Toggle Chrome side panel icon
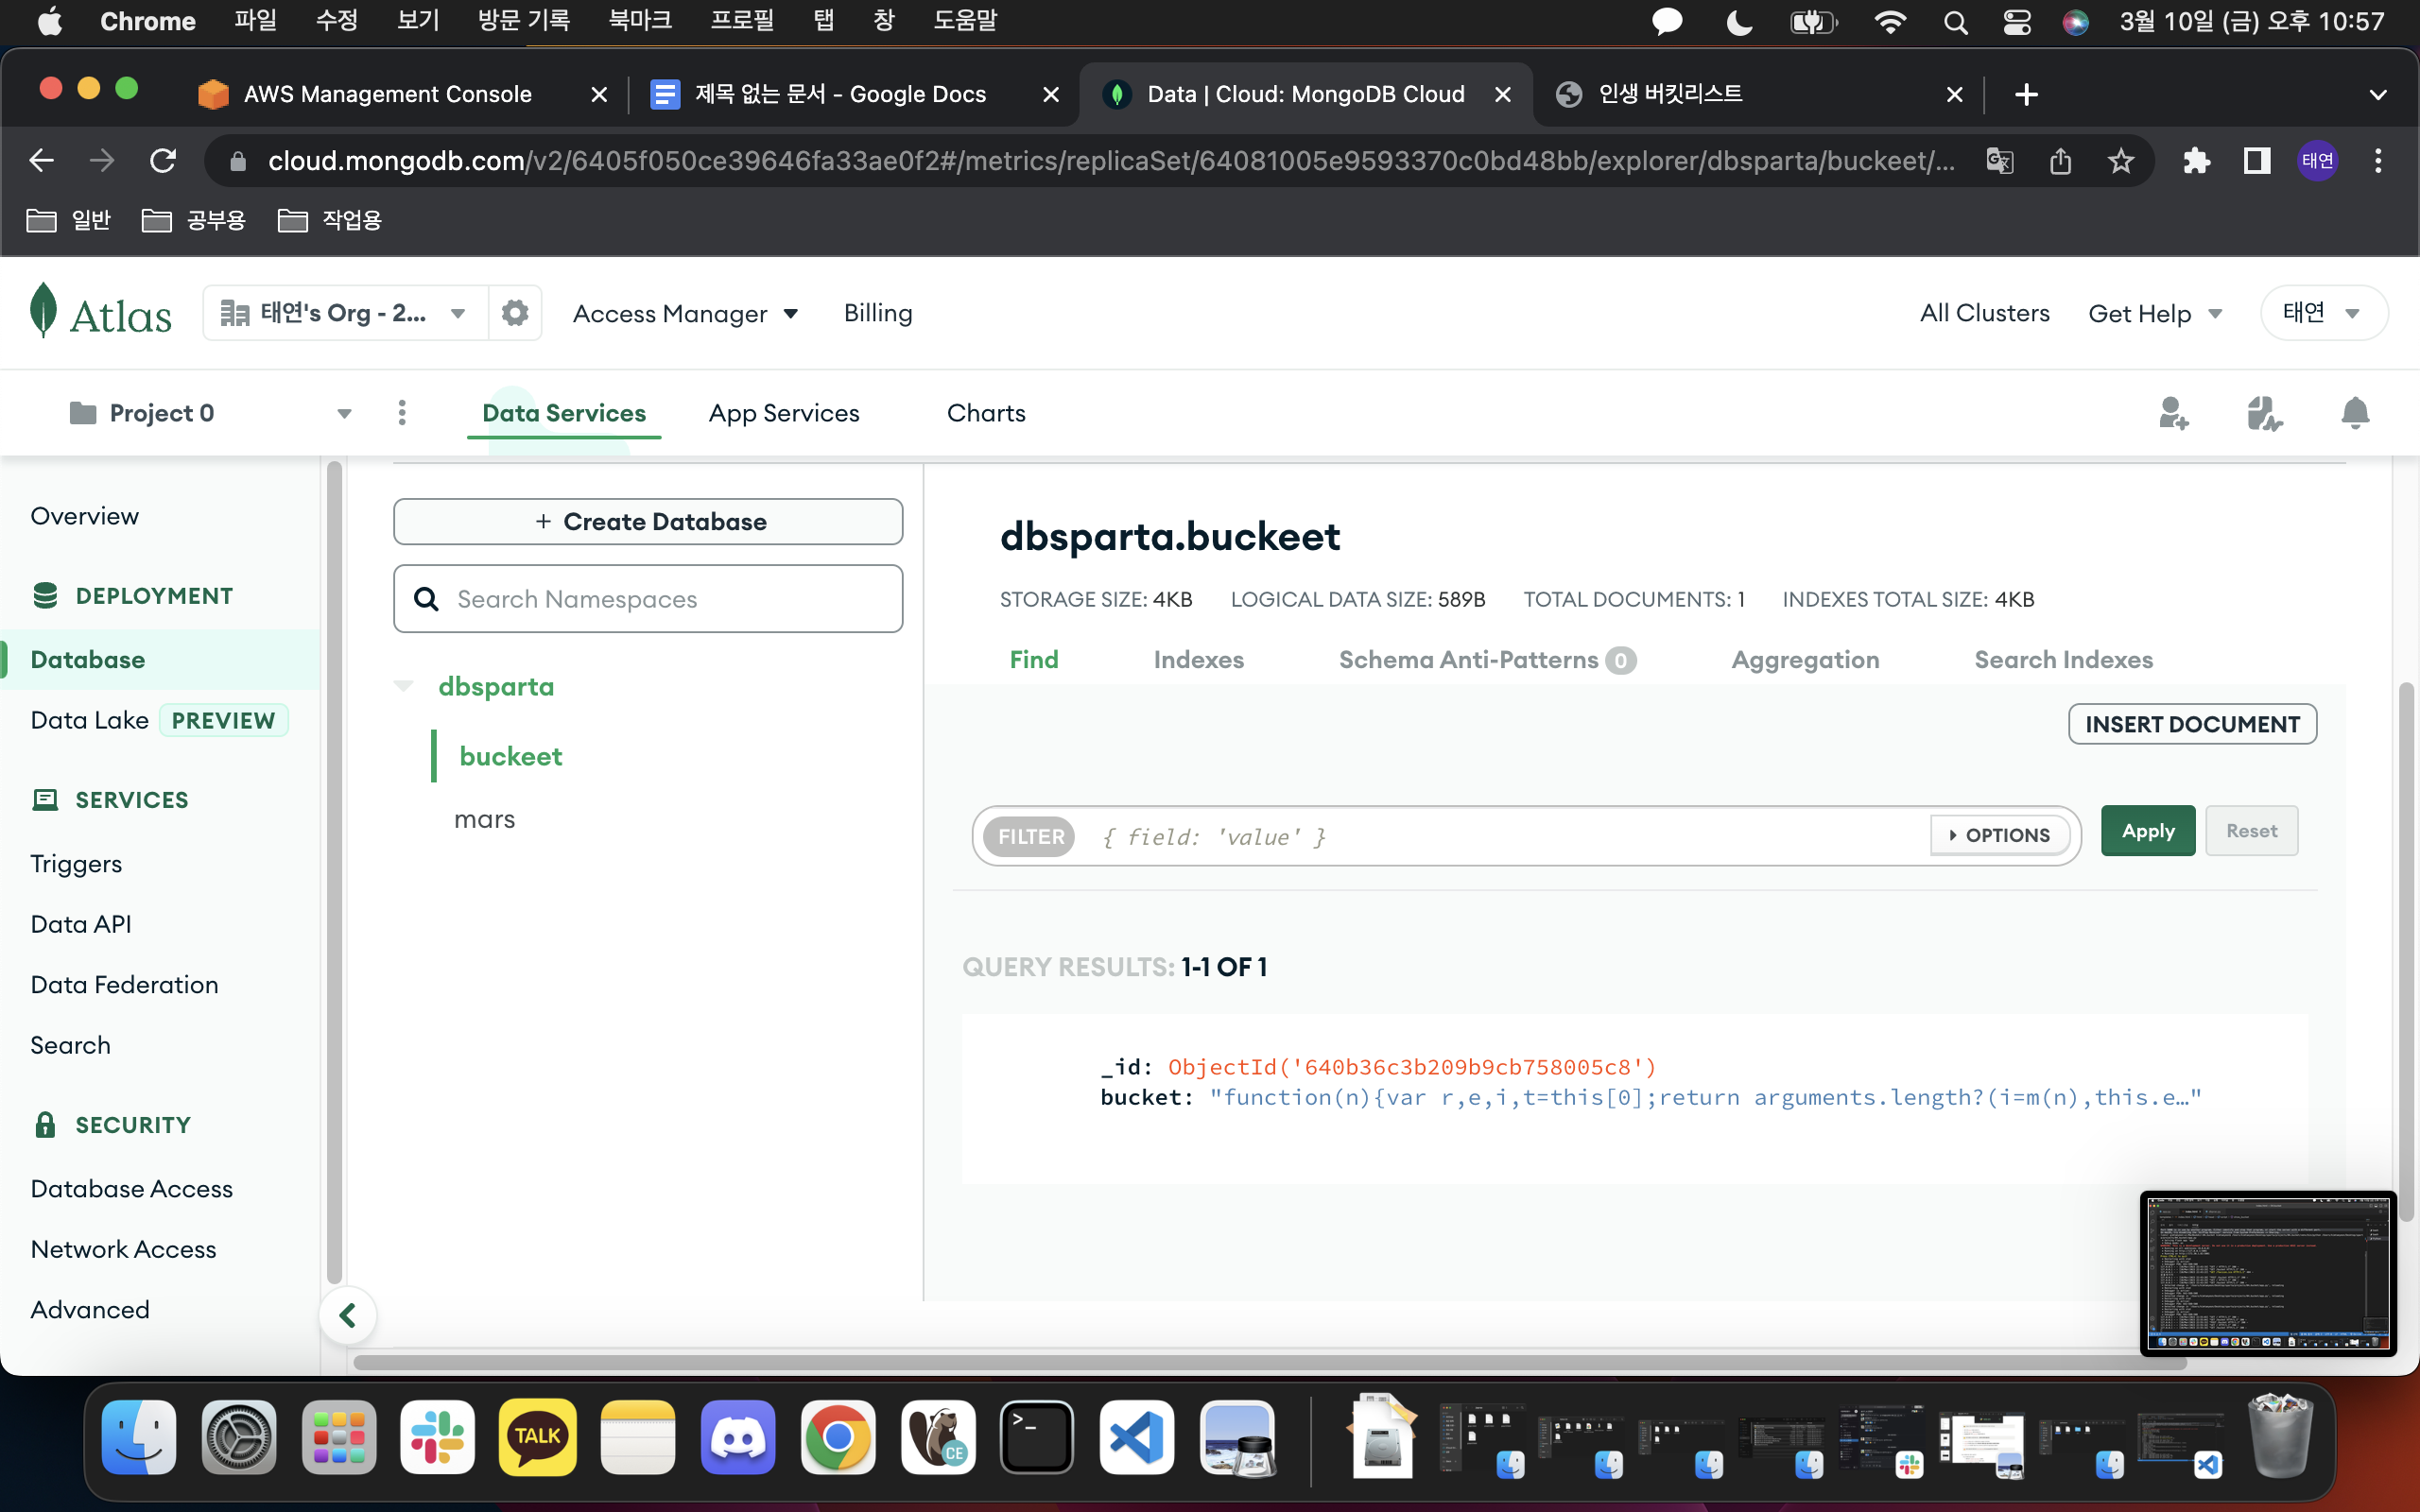The height and width of the screenshot is (1512, 2420). point(2257,160)
